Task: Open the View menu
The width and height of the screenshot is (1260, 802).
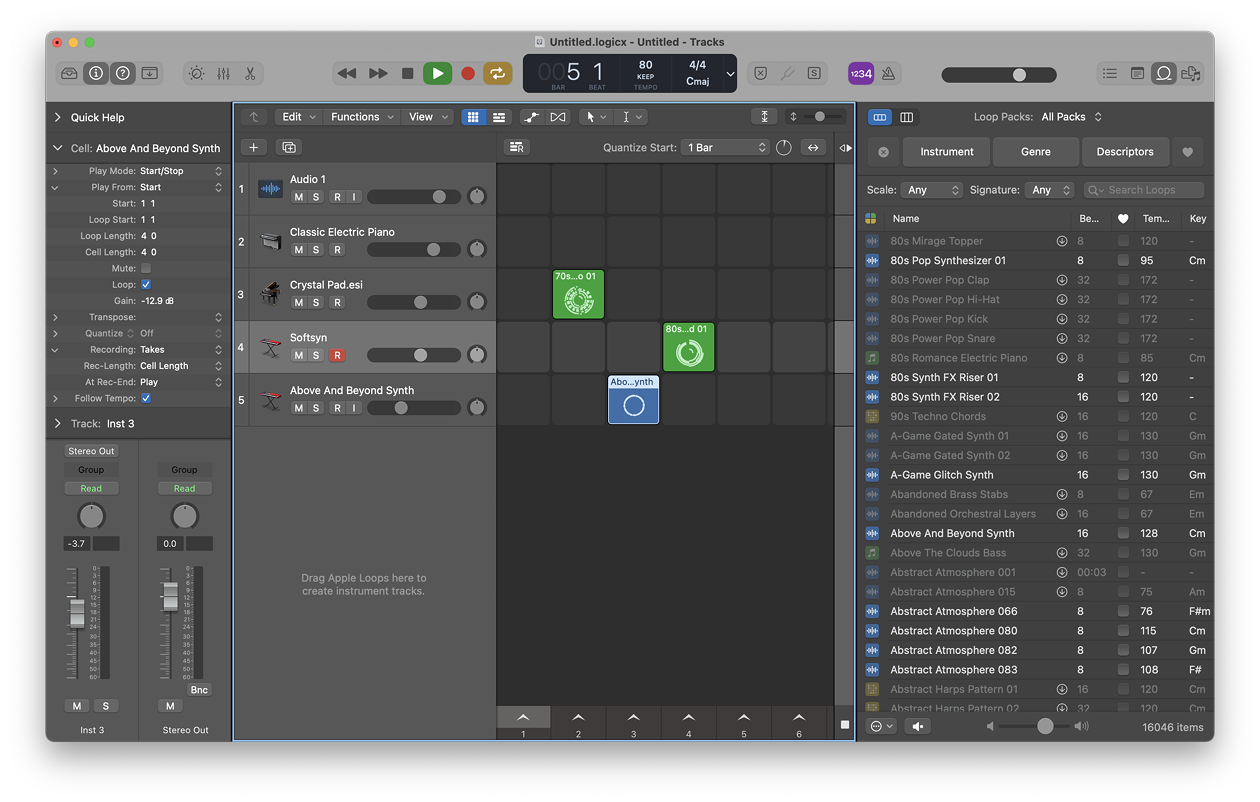Action: tap(428, 117)
